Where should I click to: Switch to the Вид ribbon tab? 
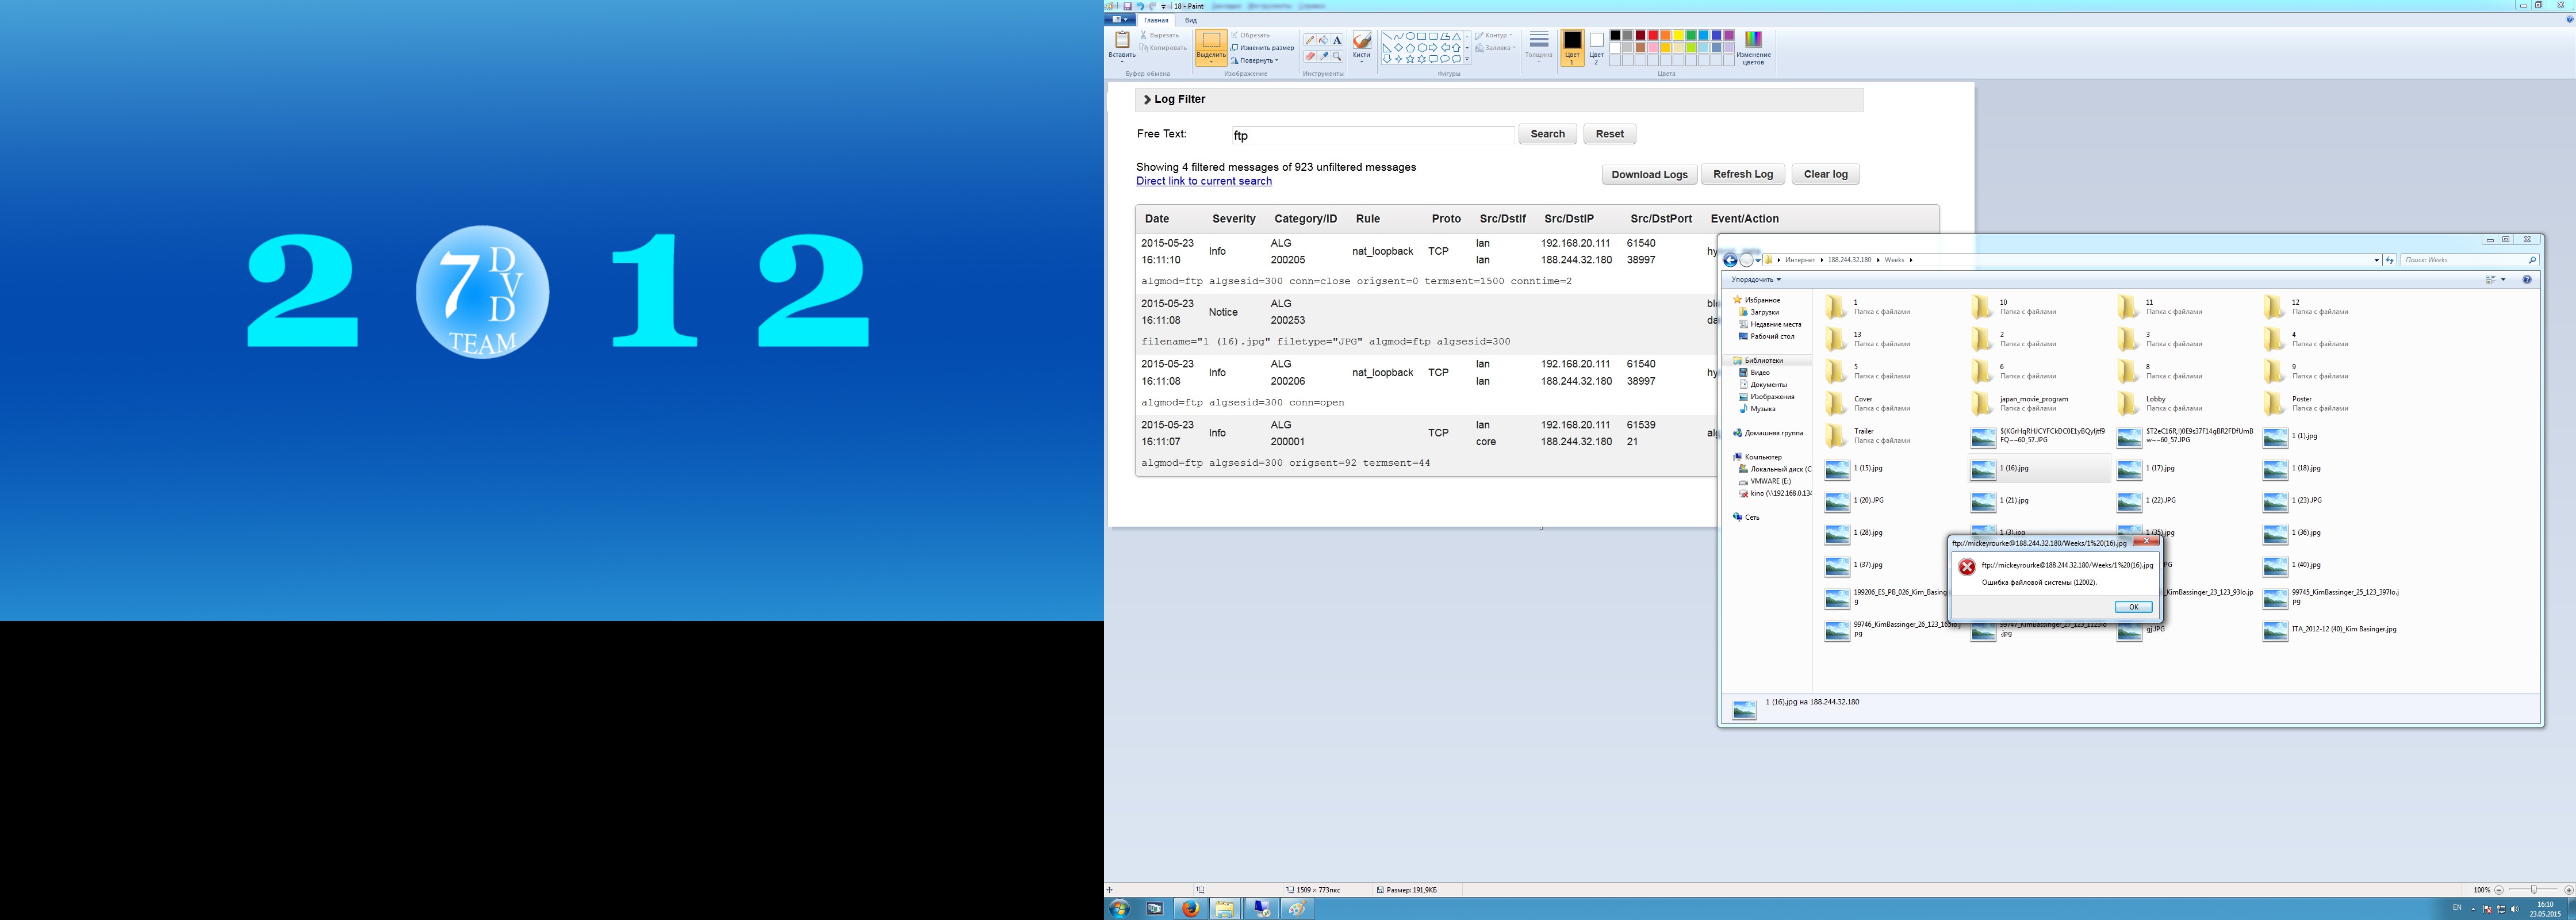point(1191,20)
